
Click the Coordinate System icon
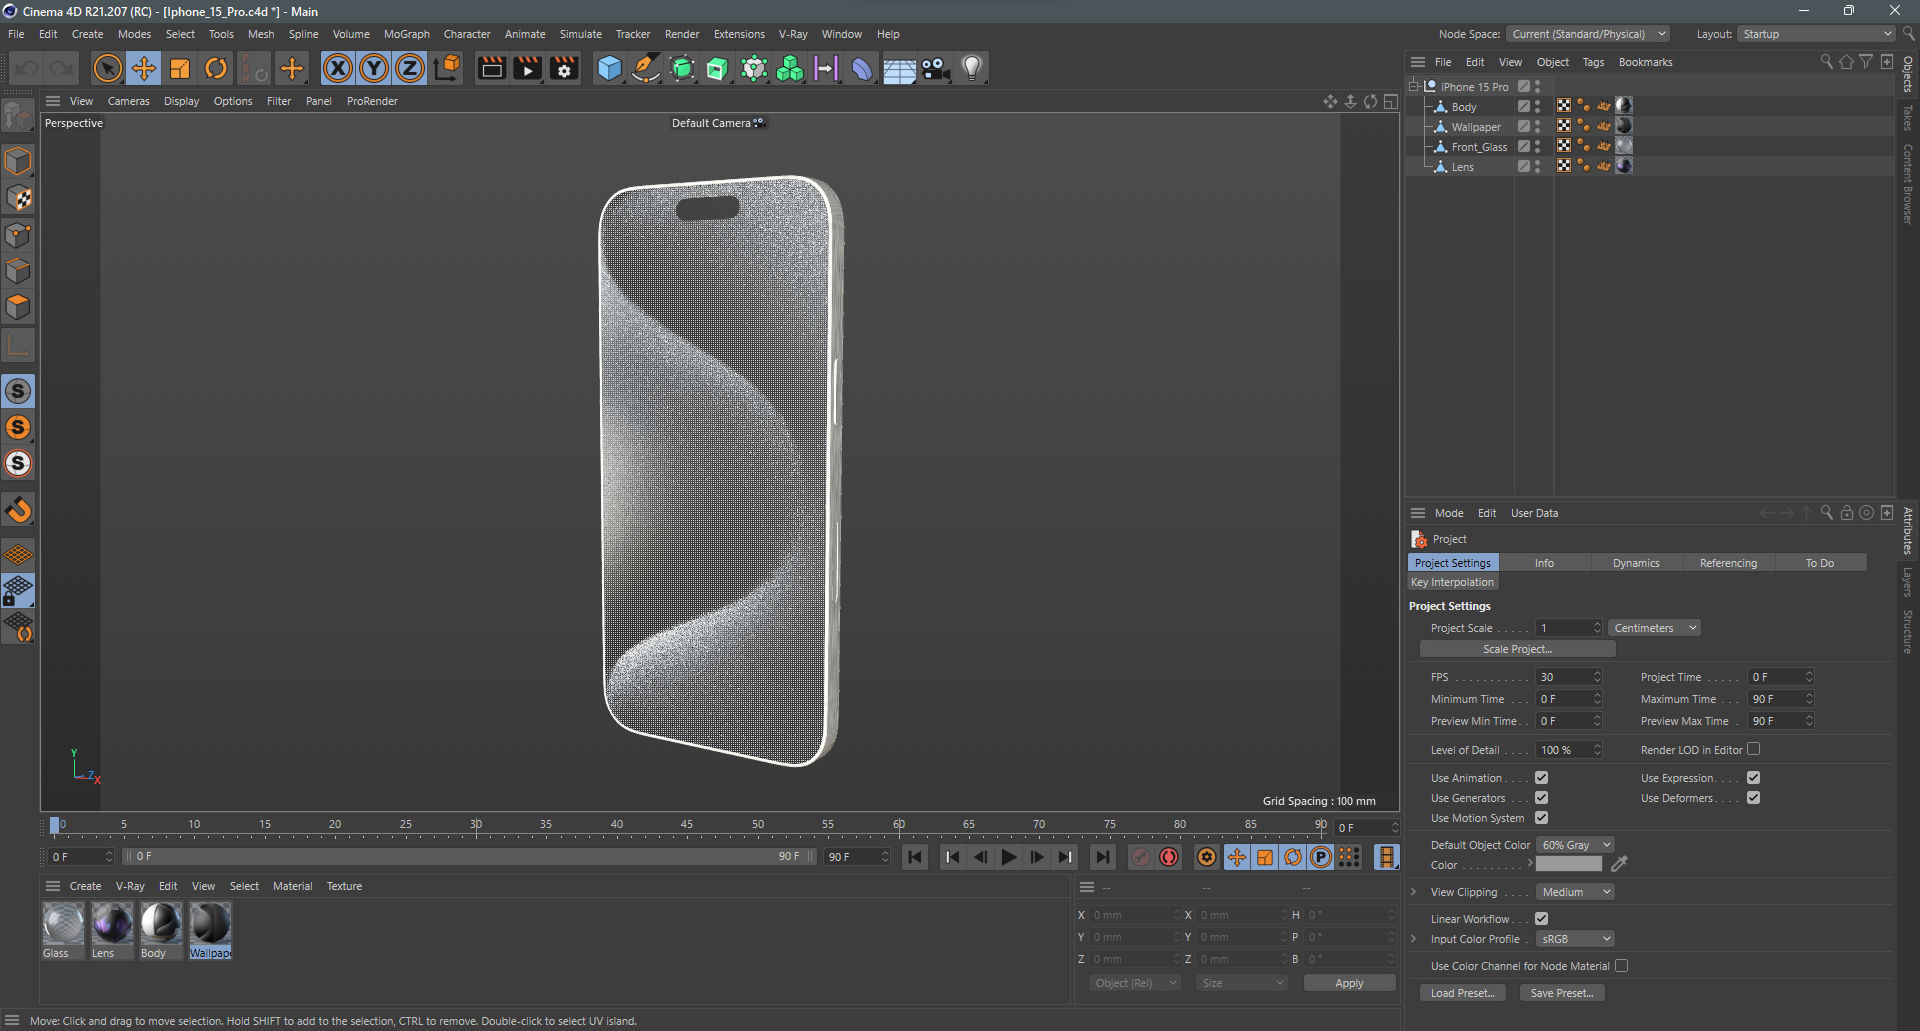coord(447,68)
